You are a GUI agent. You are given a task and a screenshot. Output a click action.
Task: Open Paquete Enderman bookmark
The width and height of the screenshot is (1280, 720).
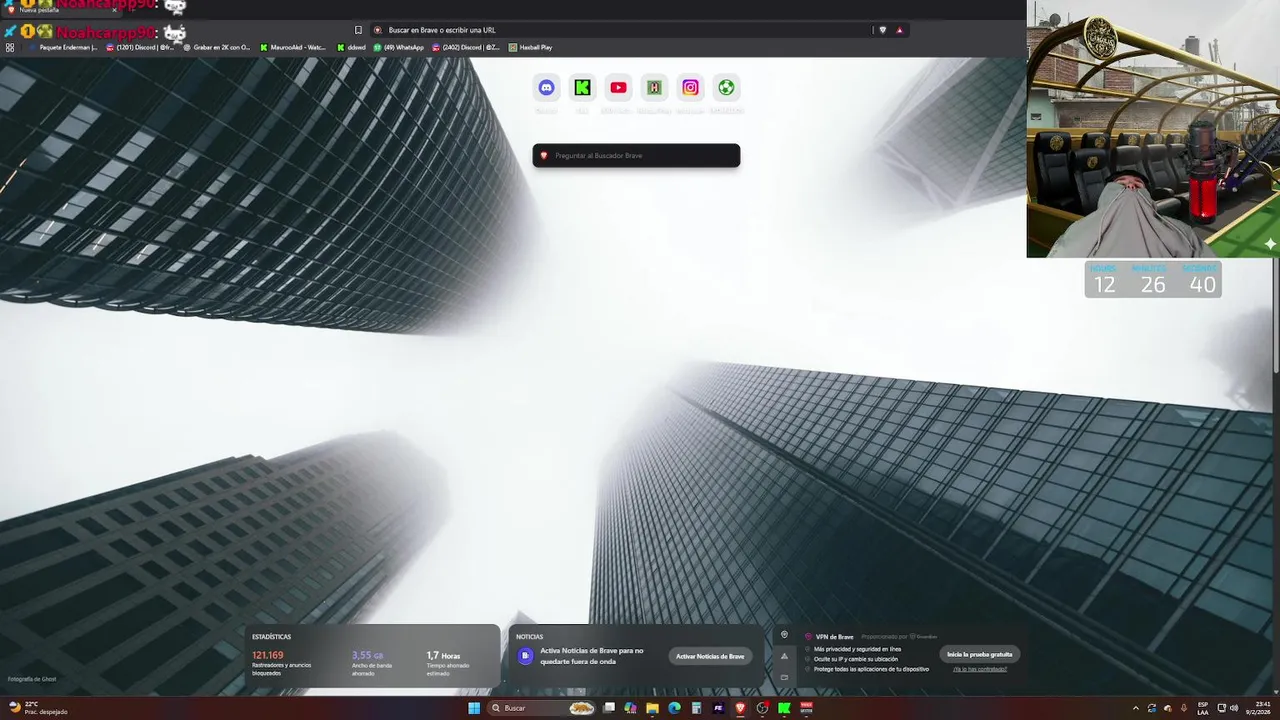[64, 47]
